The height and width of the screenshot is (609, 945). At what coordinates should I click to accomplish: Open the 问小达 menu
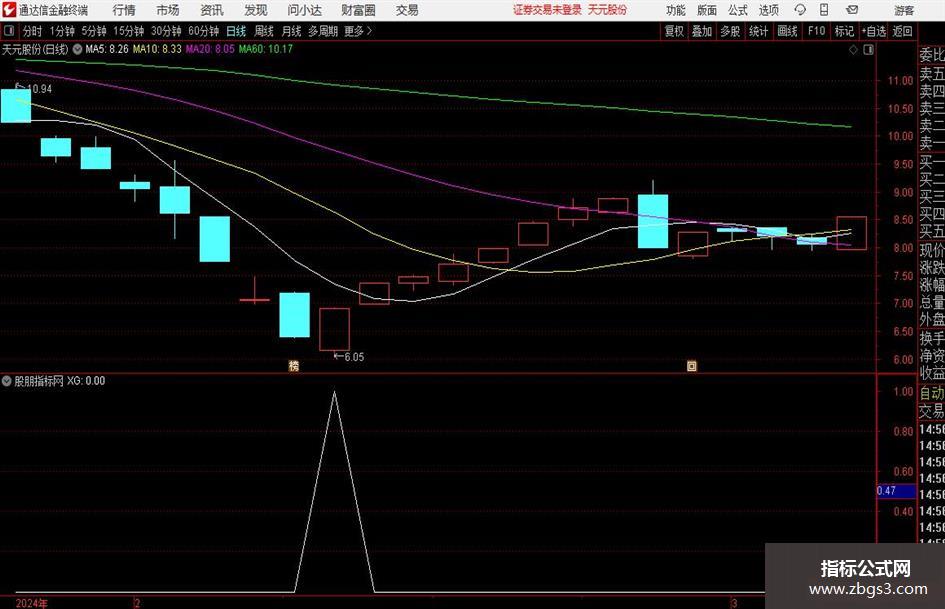point(304,10)
